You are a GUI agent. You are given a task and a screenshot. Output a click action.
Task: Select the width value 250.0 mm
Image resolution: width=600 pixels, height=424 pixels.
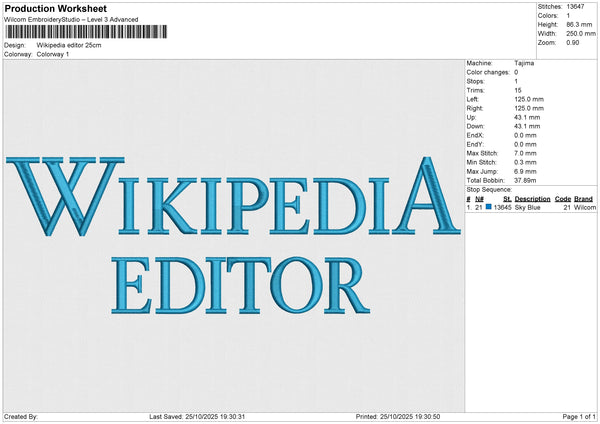coord(581,34)
